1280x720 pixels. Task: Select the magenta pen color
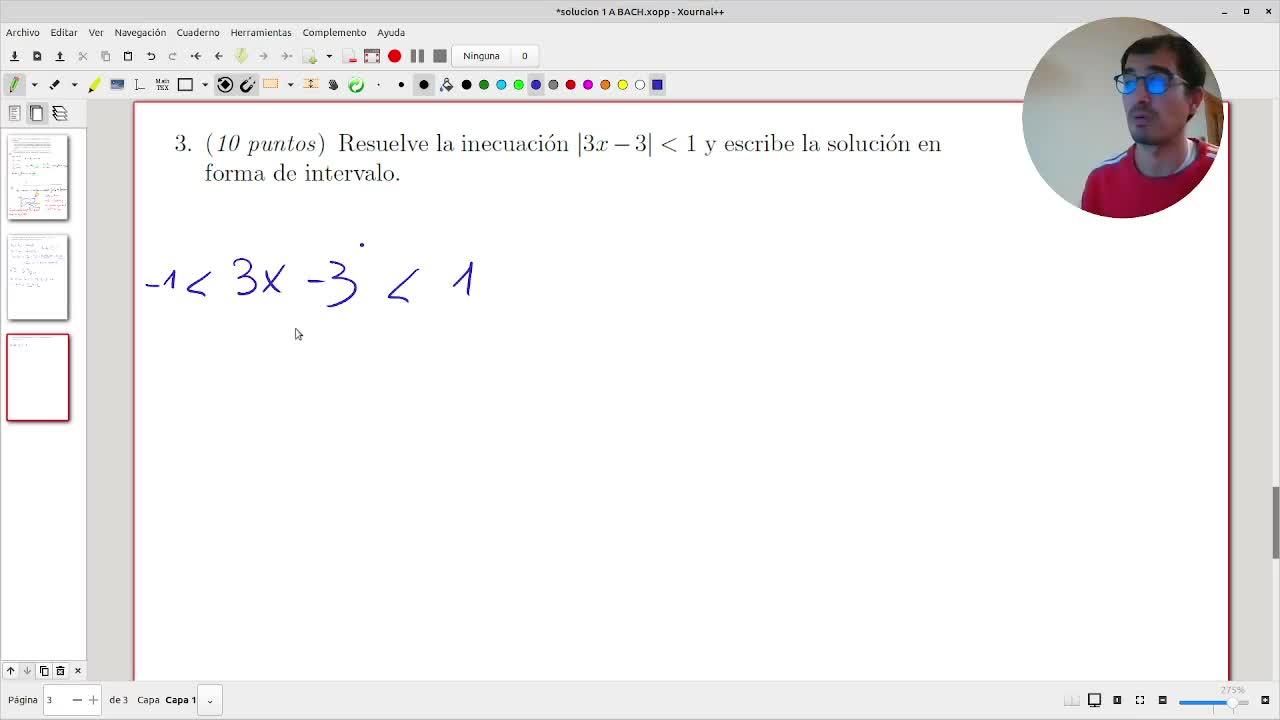(588, 85)
